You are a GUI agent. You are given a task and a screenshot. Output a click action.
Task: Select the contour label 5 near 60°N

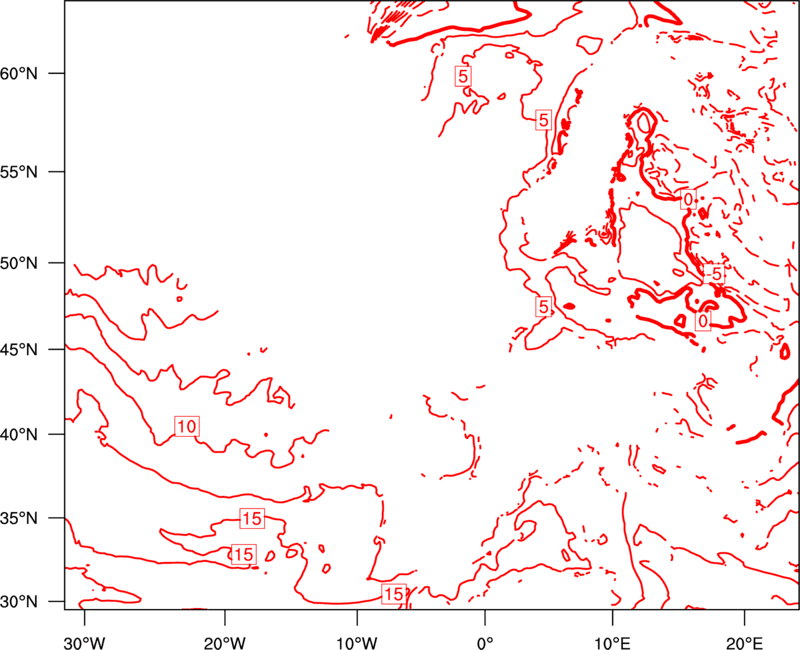[463, 76]
